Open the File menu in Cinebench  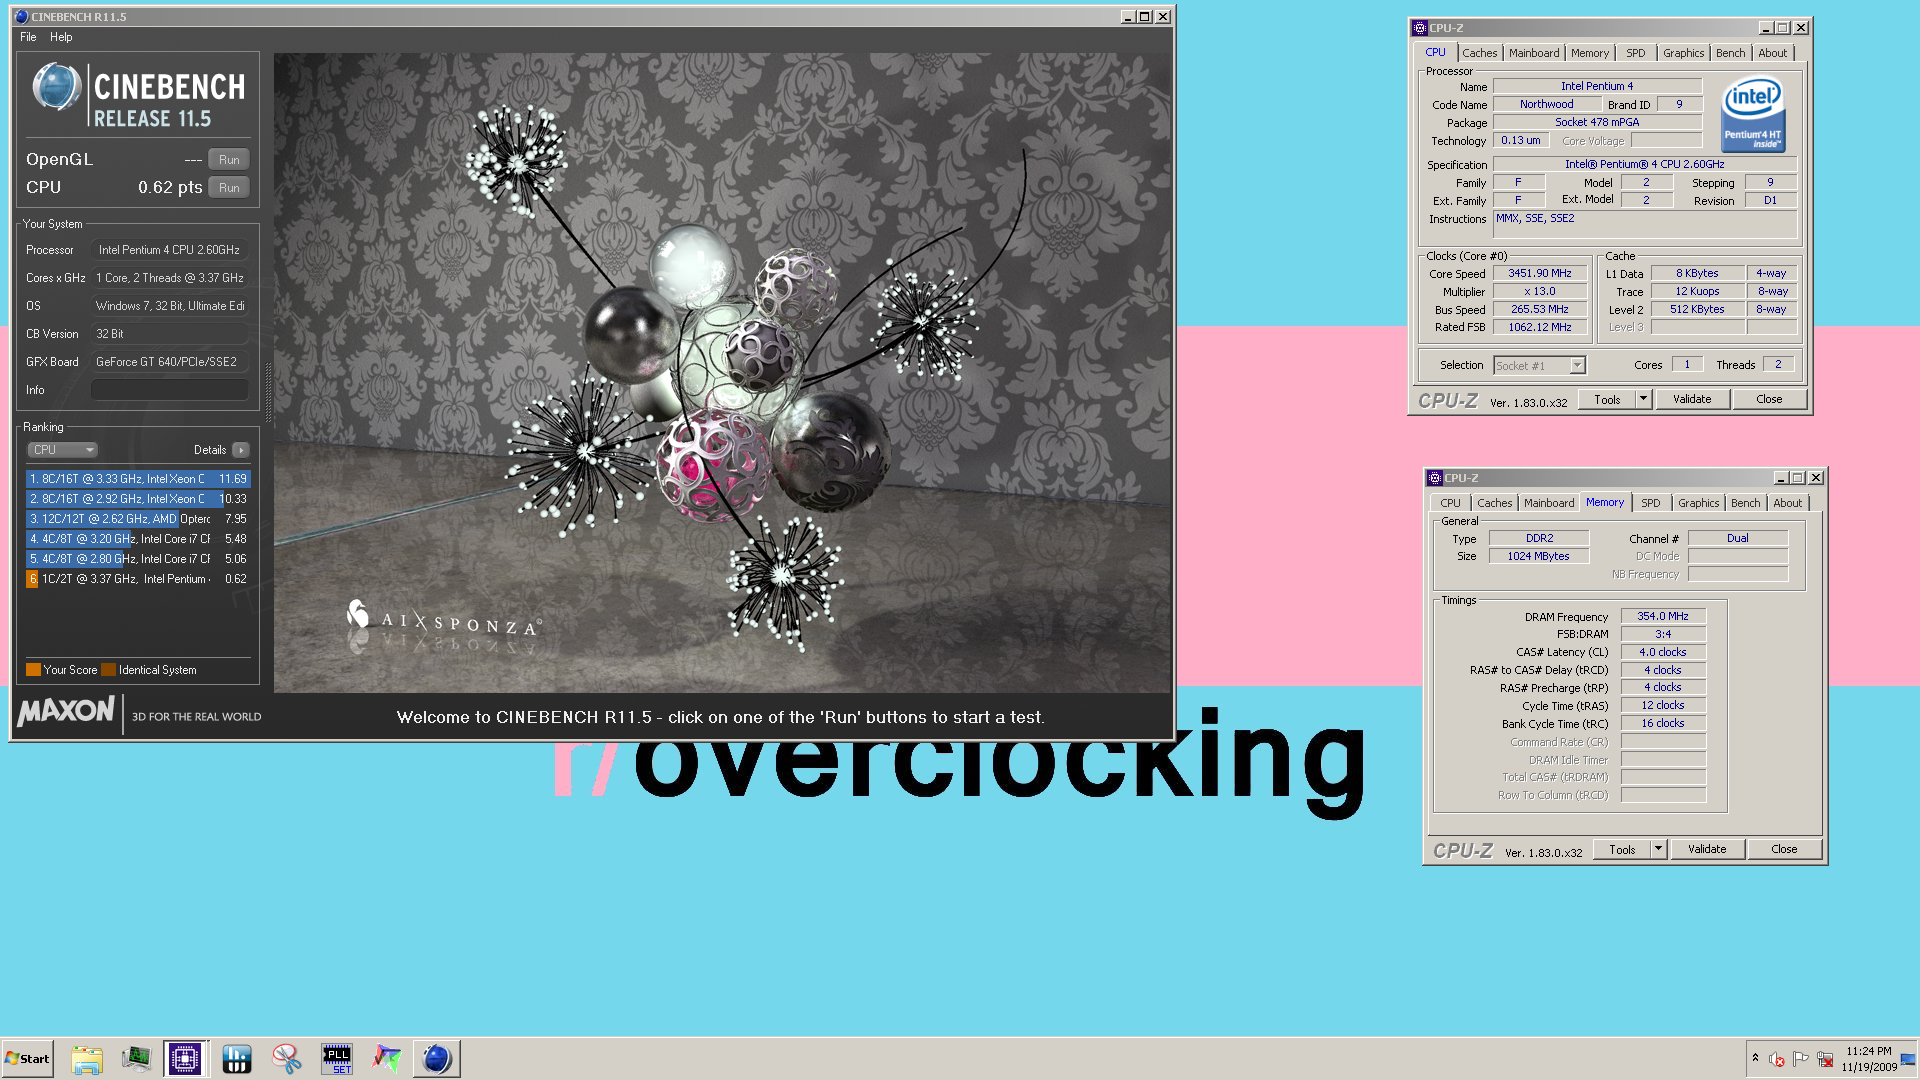coord(28,37)
